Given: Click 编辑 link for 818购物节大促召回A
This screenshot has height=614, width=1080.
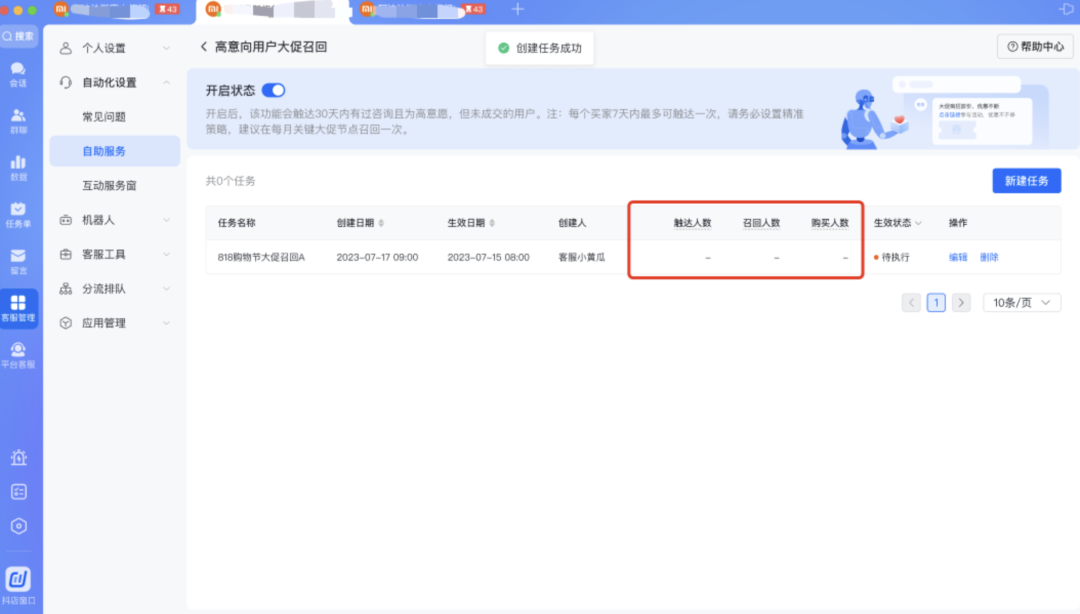Looking at the screenshot, I should (x=958, y=257).
